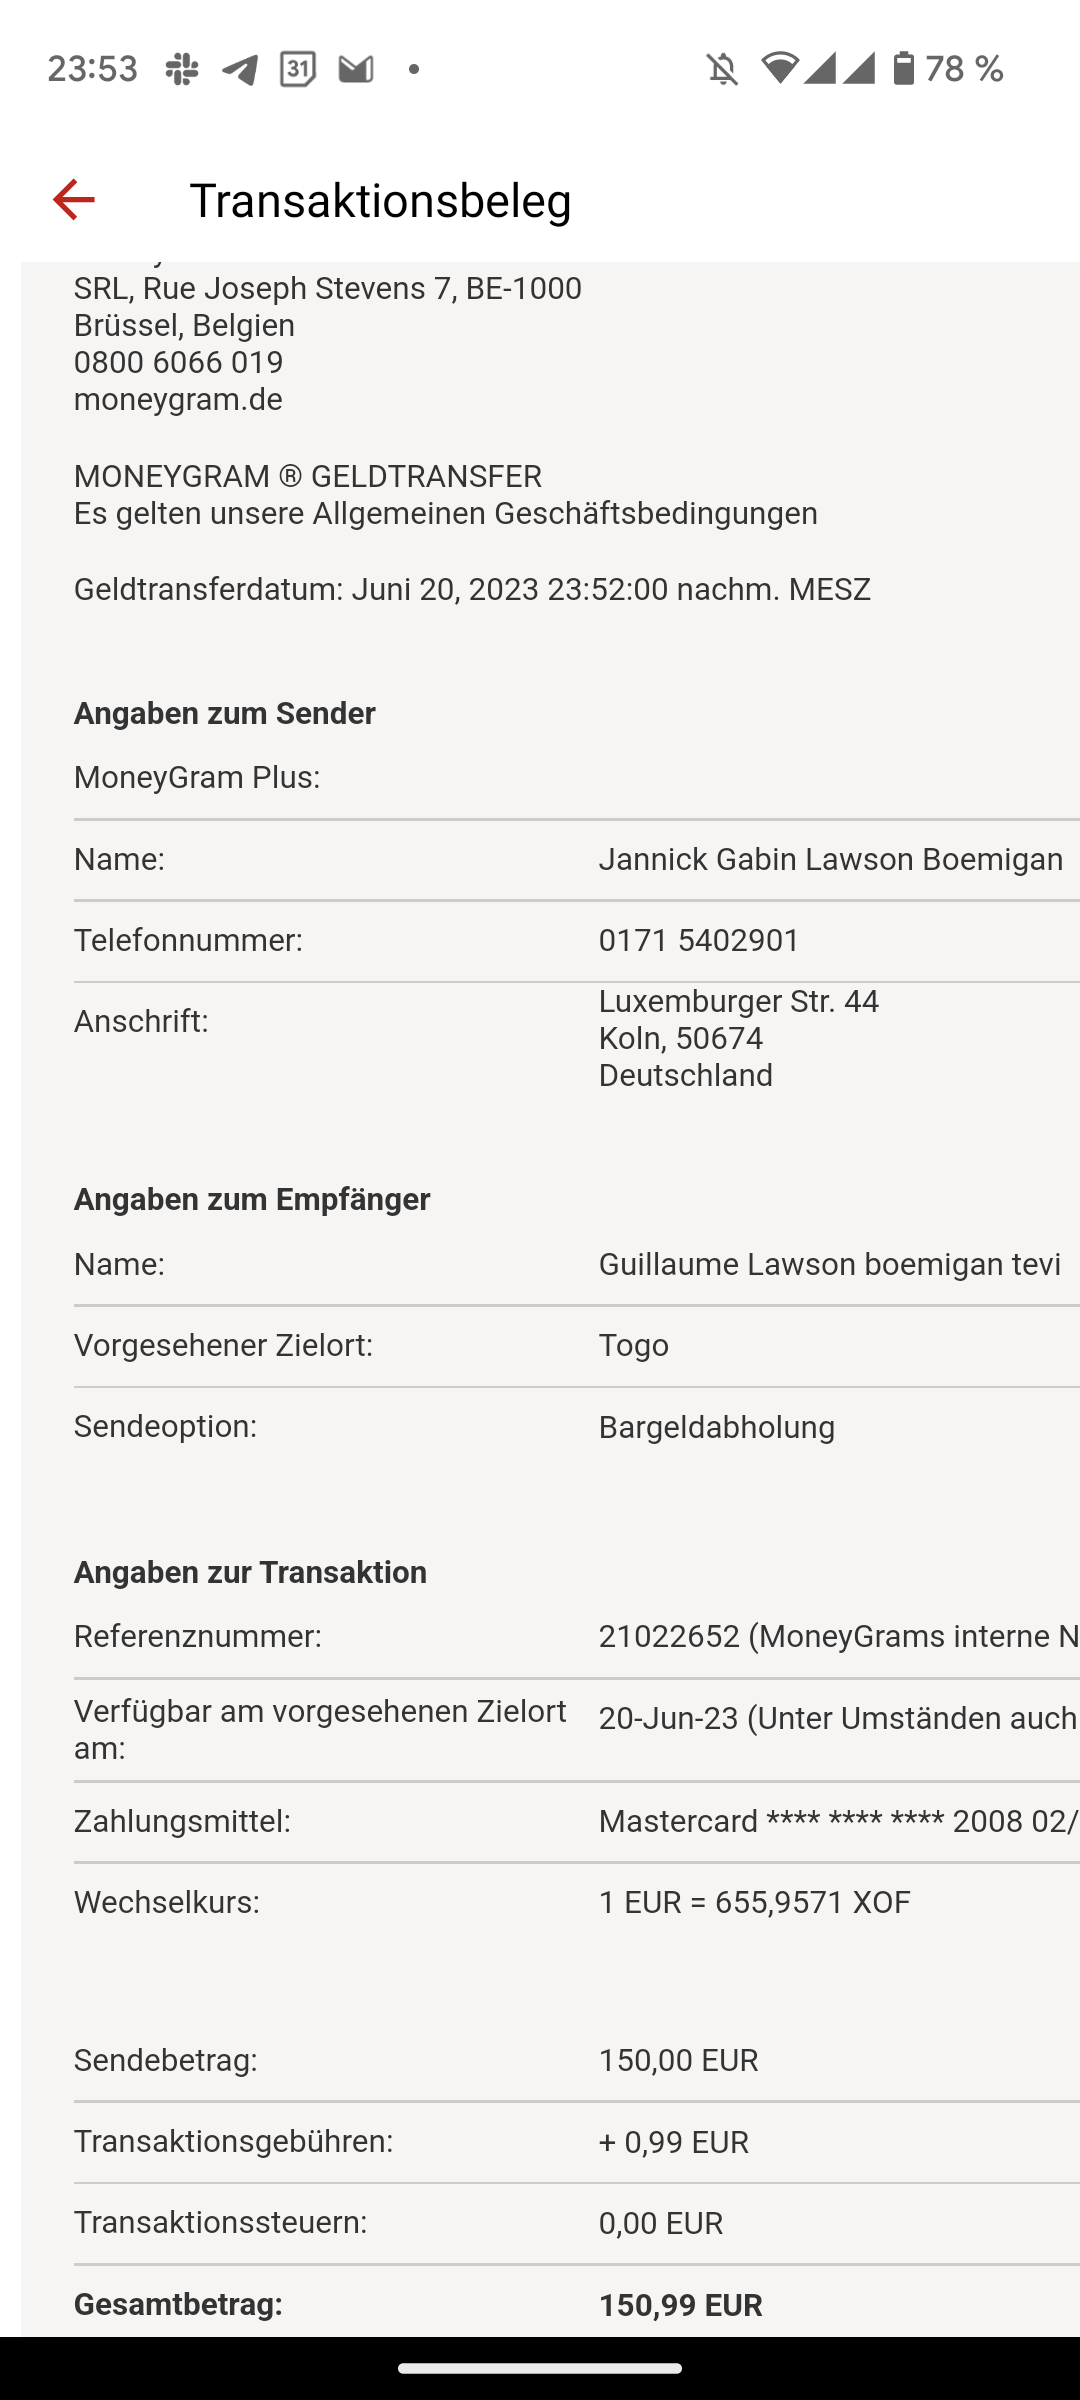Tap the Slack notification icon in status bar
Screen dimensions: 1080x2400
(182, 69)
